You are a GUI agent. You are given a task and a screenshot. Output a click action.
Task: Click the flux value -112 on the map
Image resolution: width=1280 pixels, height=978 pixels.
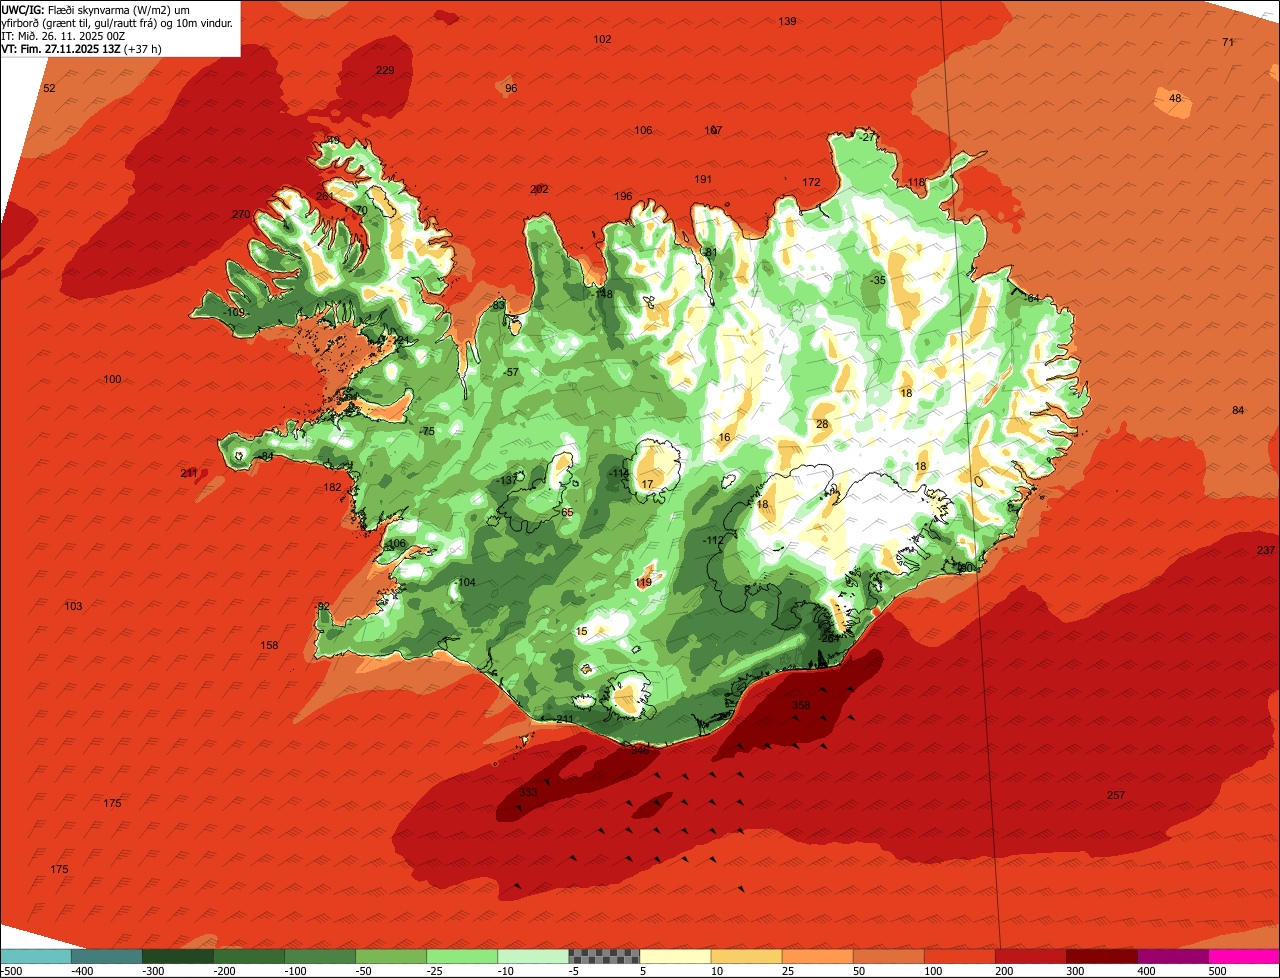point(712,540)
